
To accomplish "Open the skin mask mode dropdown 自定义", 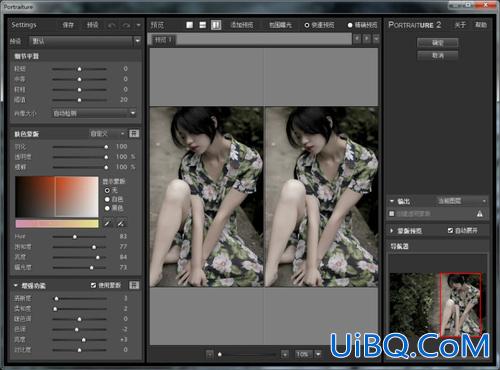I will pyautogui.click(x=107, y=134).
